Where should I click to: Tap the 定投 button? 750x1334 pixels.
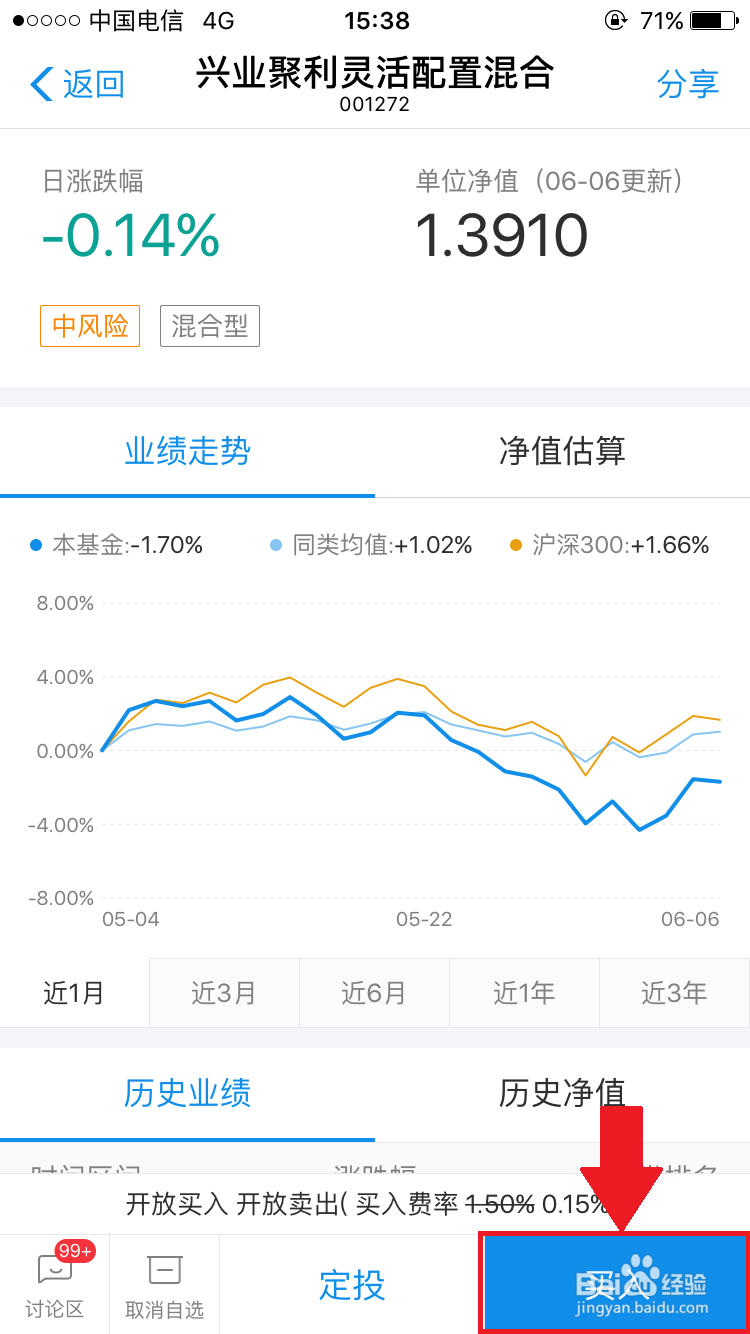[x=352, y=1284]
